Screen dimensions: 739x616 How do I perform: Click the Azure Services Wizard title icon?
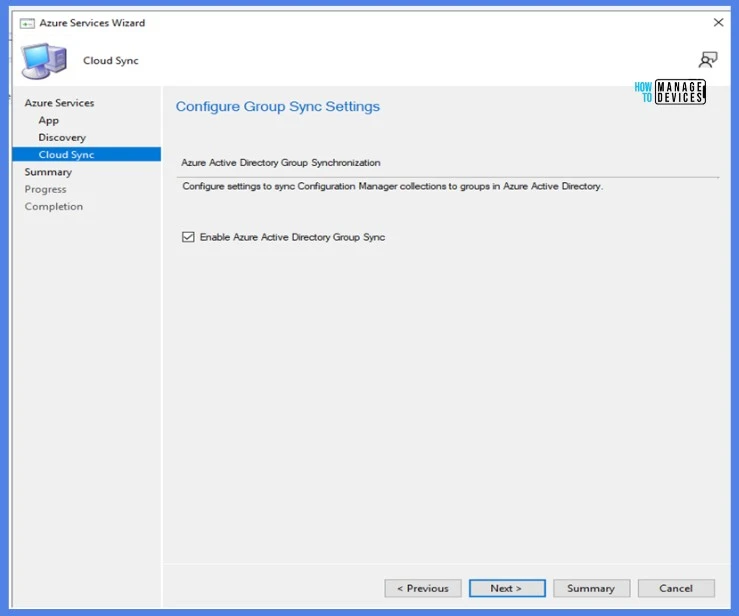27,23
